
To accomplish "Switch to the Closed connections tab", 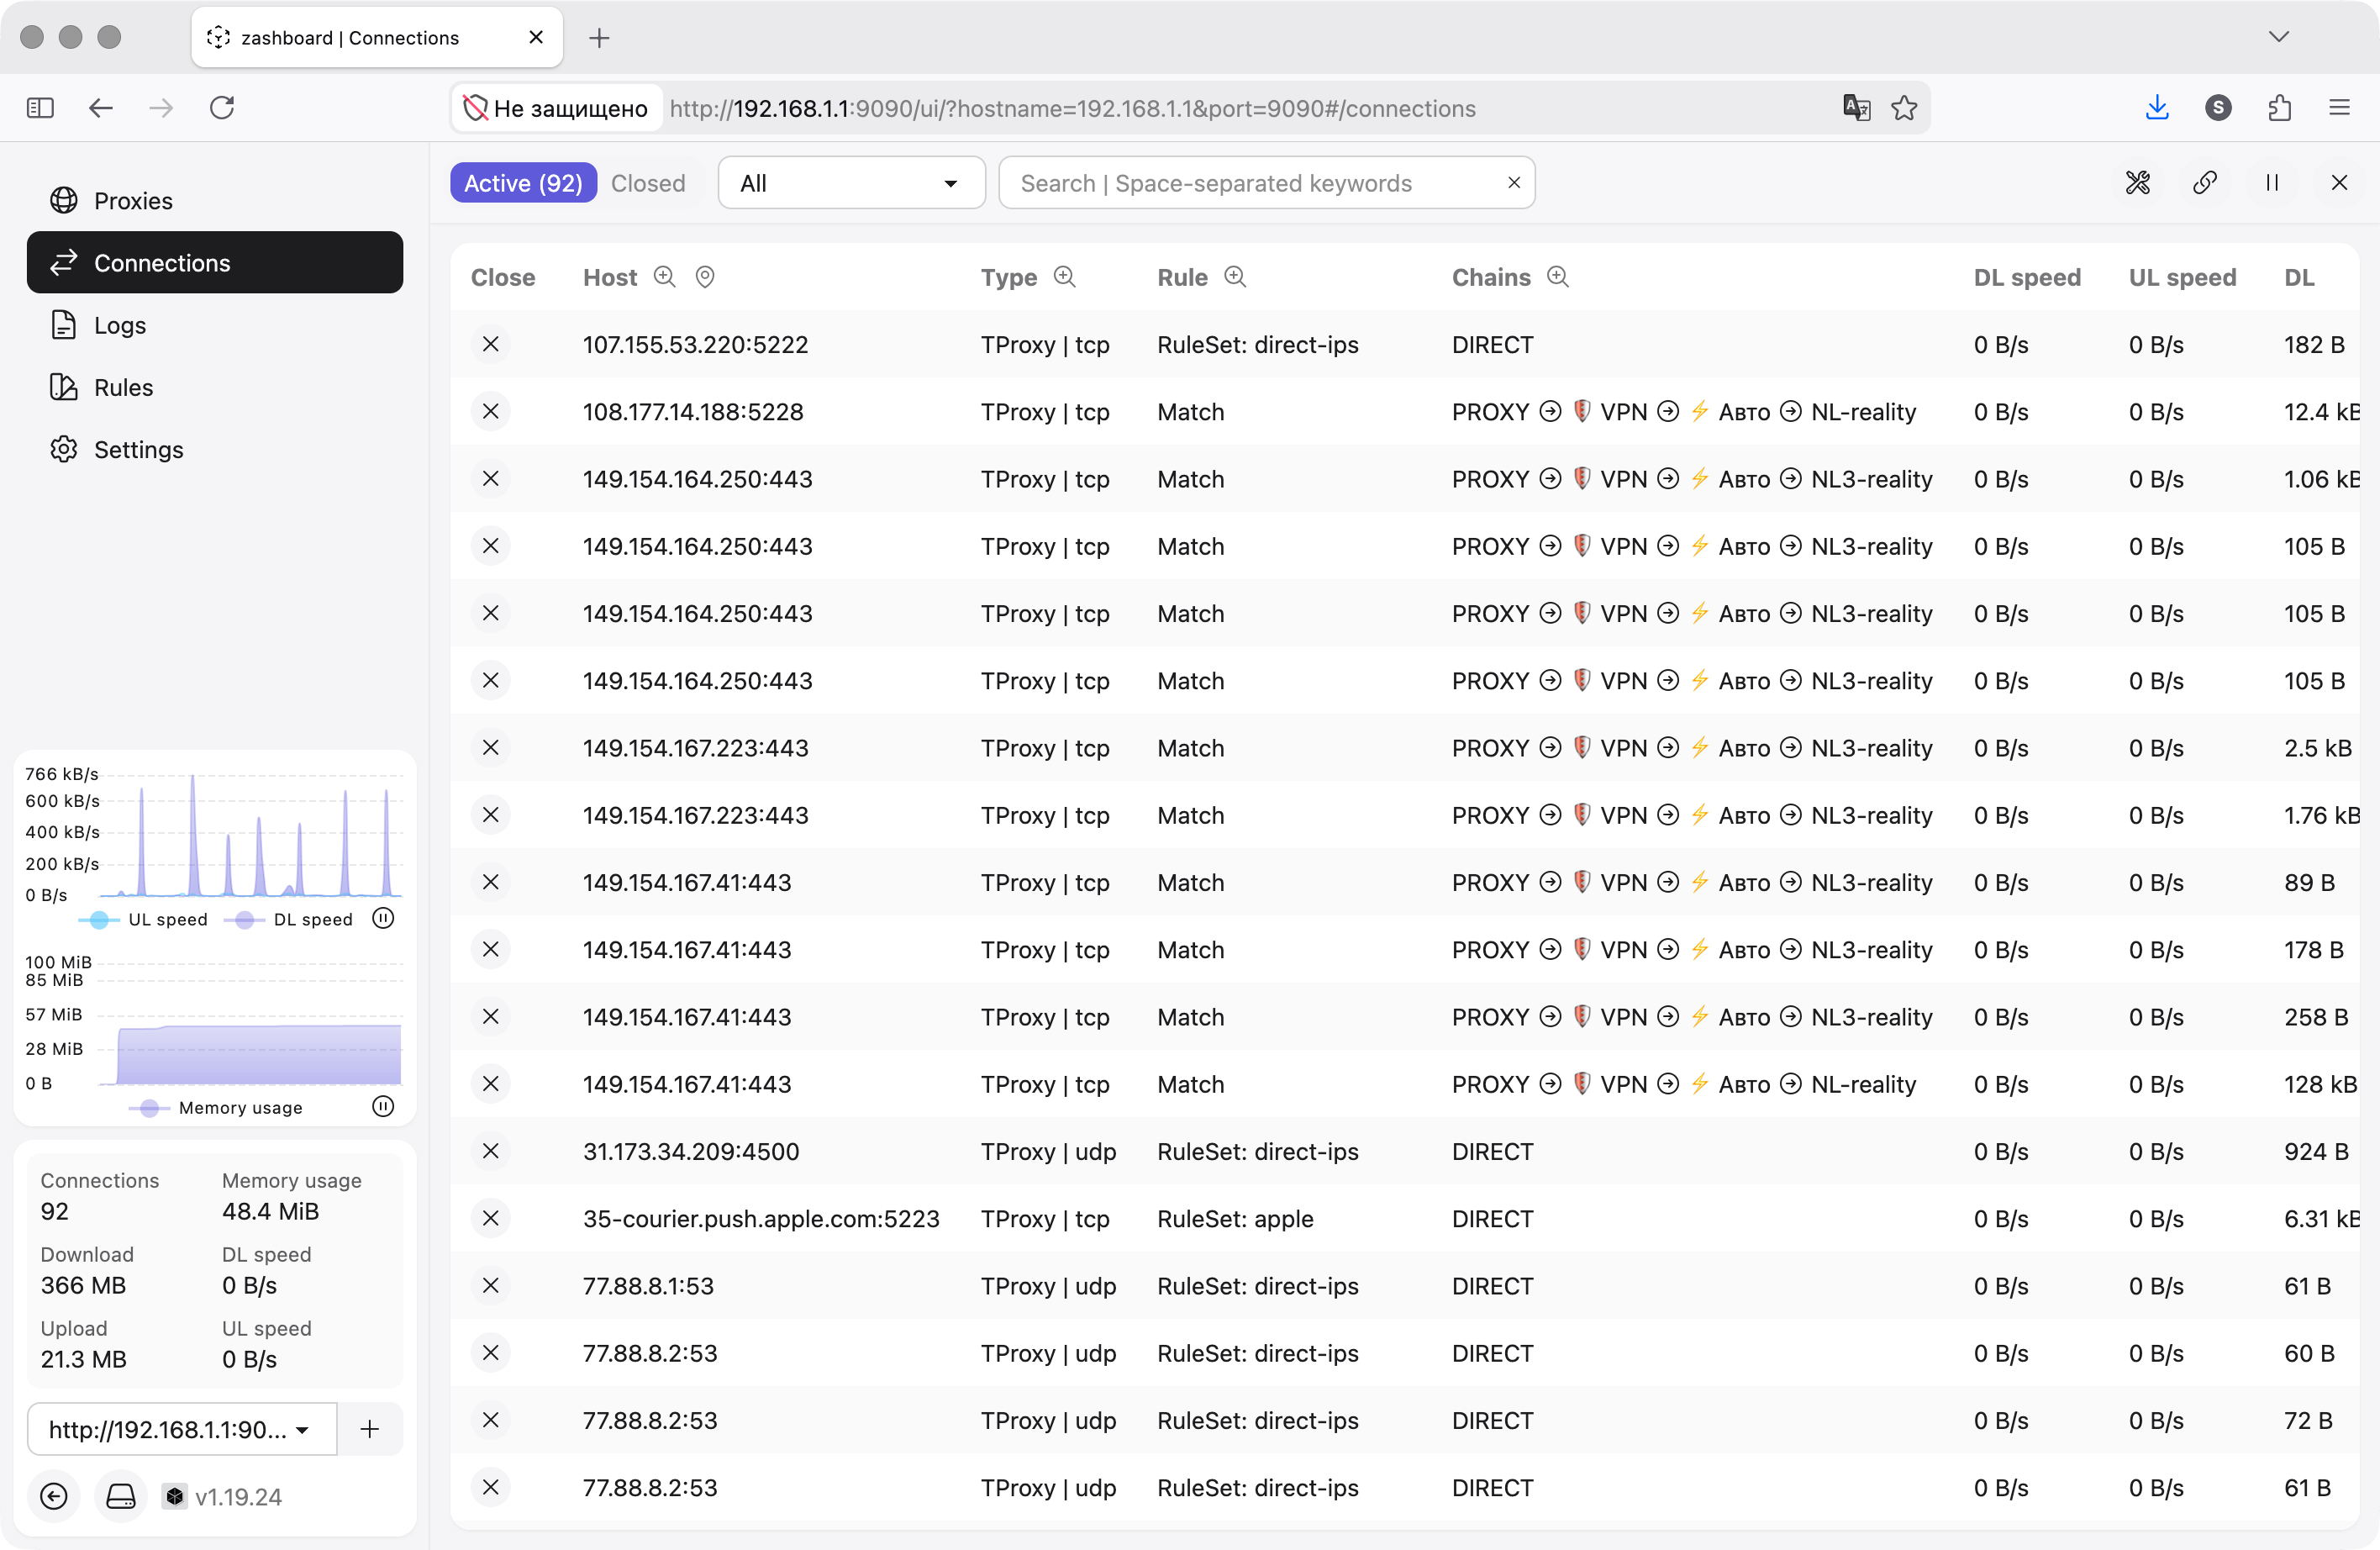I will point(648,183).
